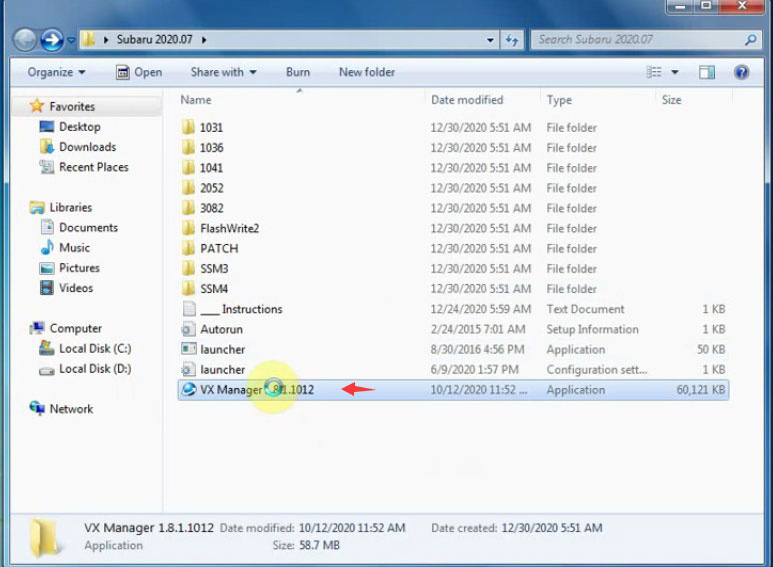Open the Share with menu
This screenshot has width=773, height=567.
(224, 72)
